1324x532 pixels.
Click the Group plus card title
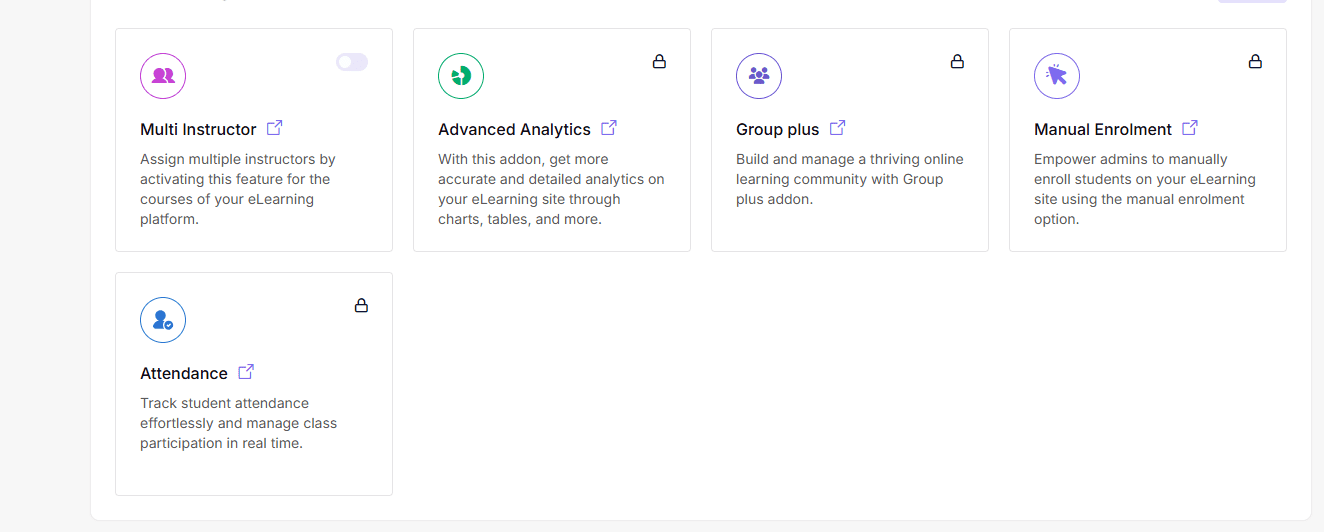[x=777, y=129]
